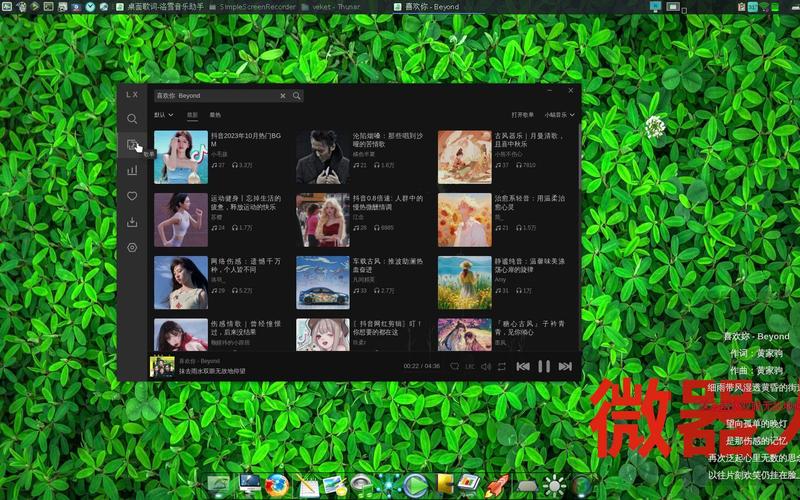Open the speaker music note dock icon
Screen dimensions: 800x500
coord(362,485)
